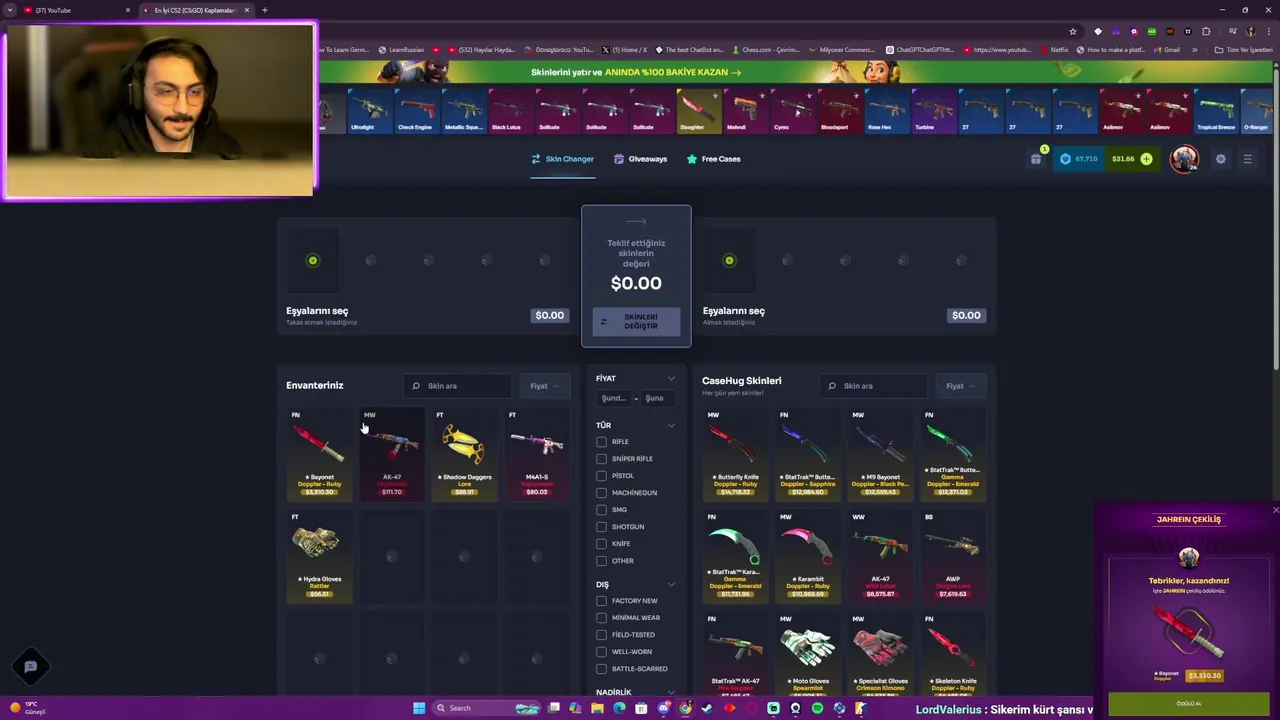Check the FACTORY NEW exterior filter
Viewport: 1280px width, 720px height.
pos(601,600)
